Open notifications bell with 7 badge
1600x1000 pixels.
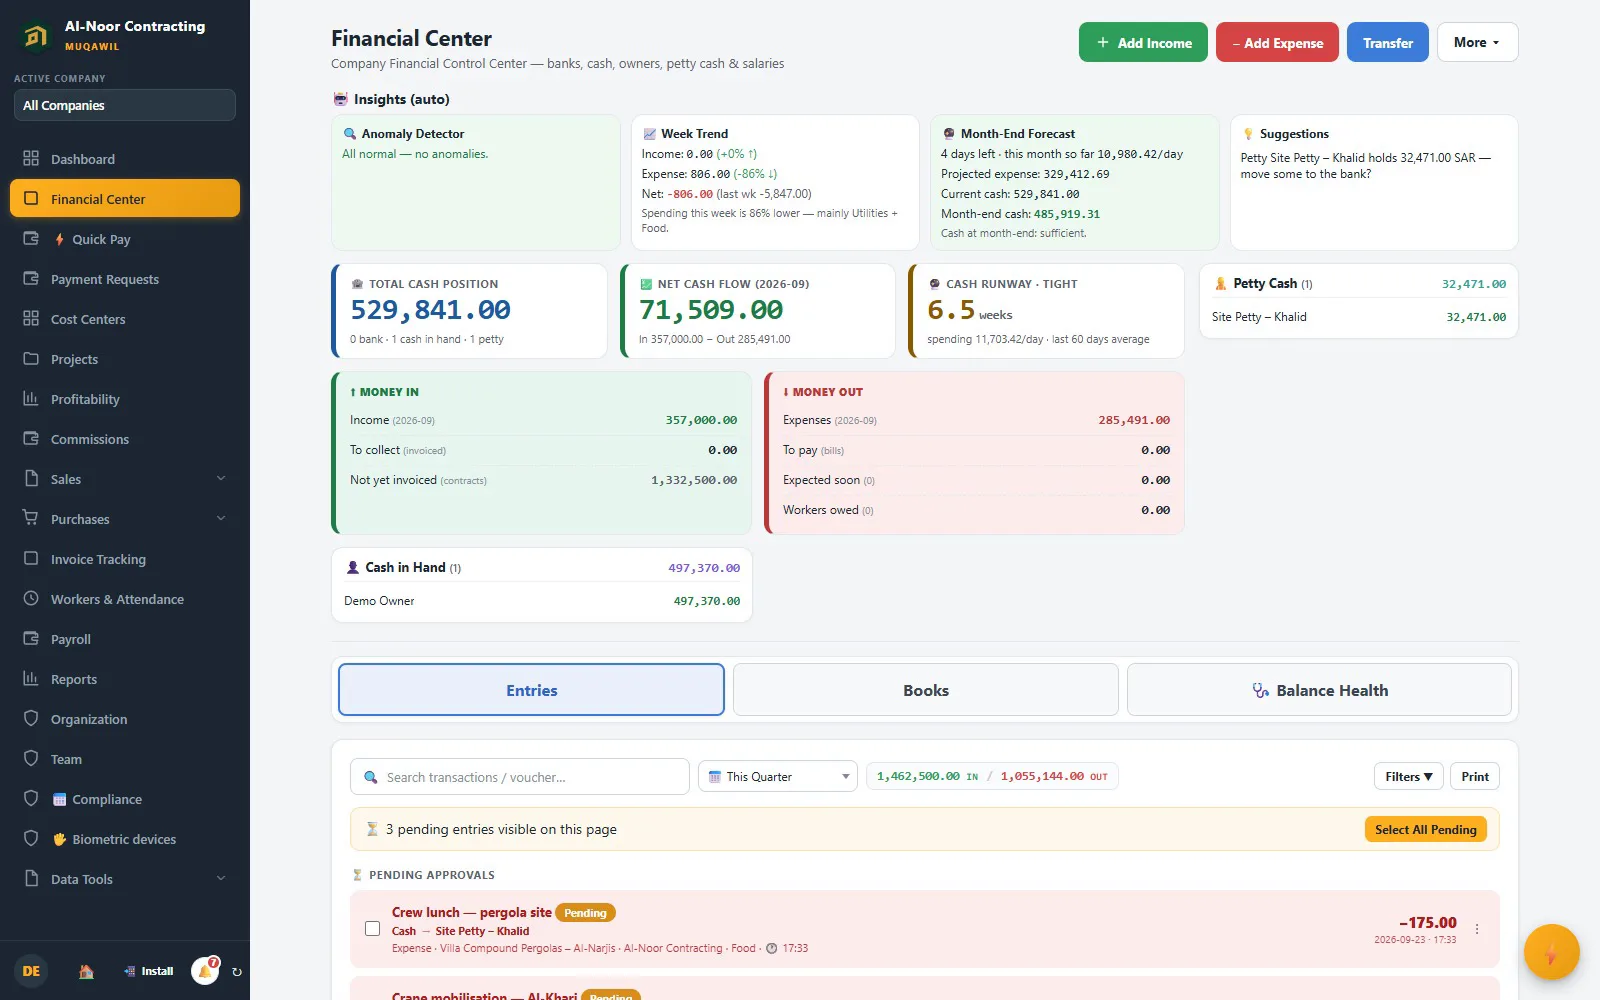205,970
